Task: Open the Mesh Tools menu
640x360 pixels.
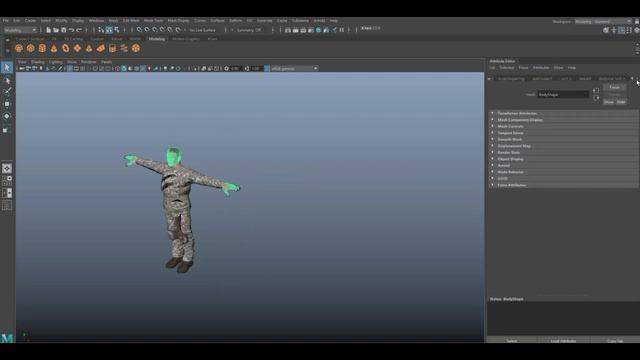Action: pos(153,20)
